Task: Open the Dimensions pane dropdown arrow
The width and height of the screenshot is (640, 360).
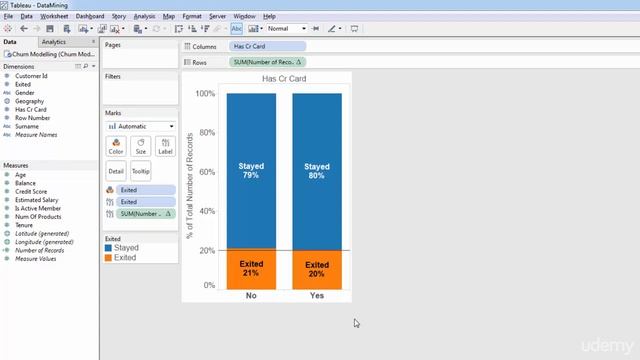Action: pos(93,66)
